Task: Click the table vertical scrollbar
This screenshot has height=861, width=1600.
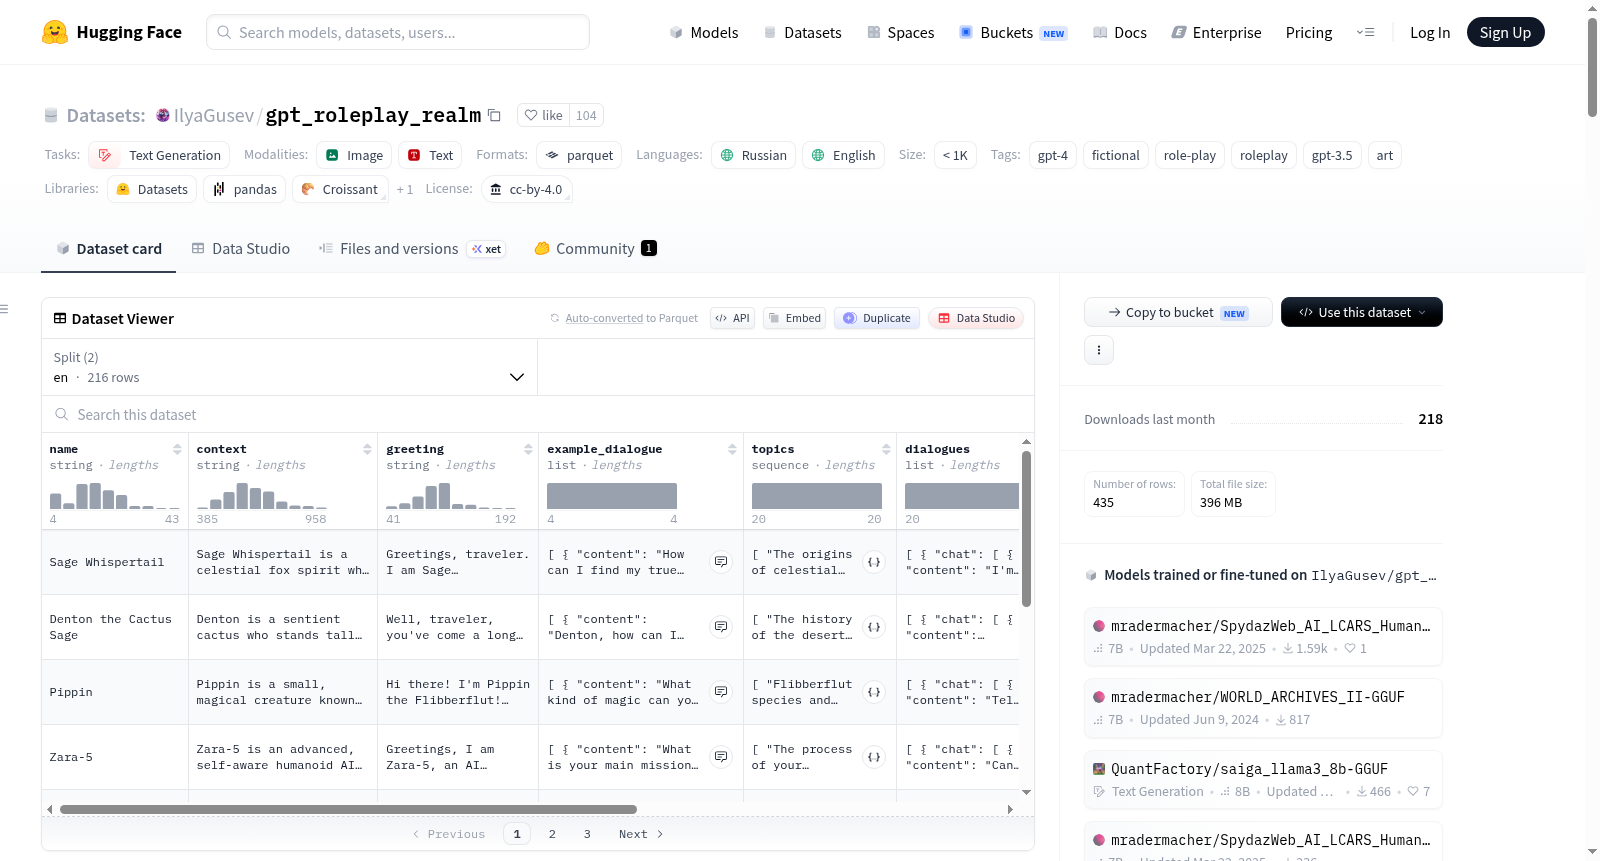Action: coord(1026,528)
